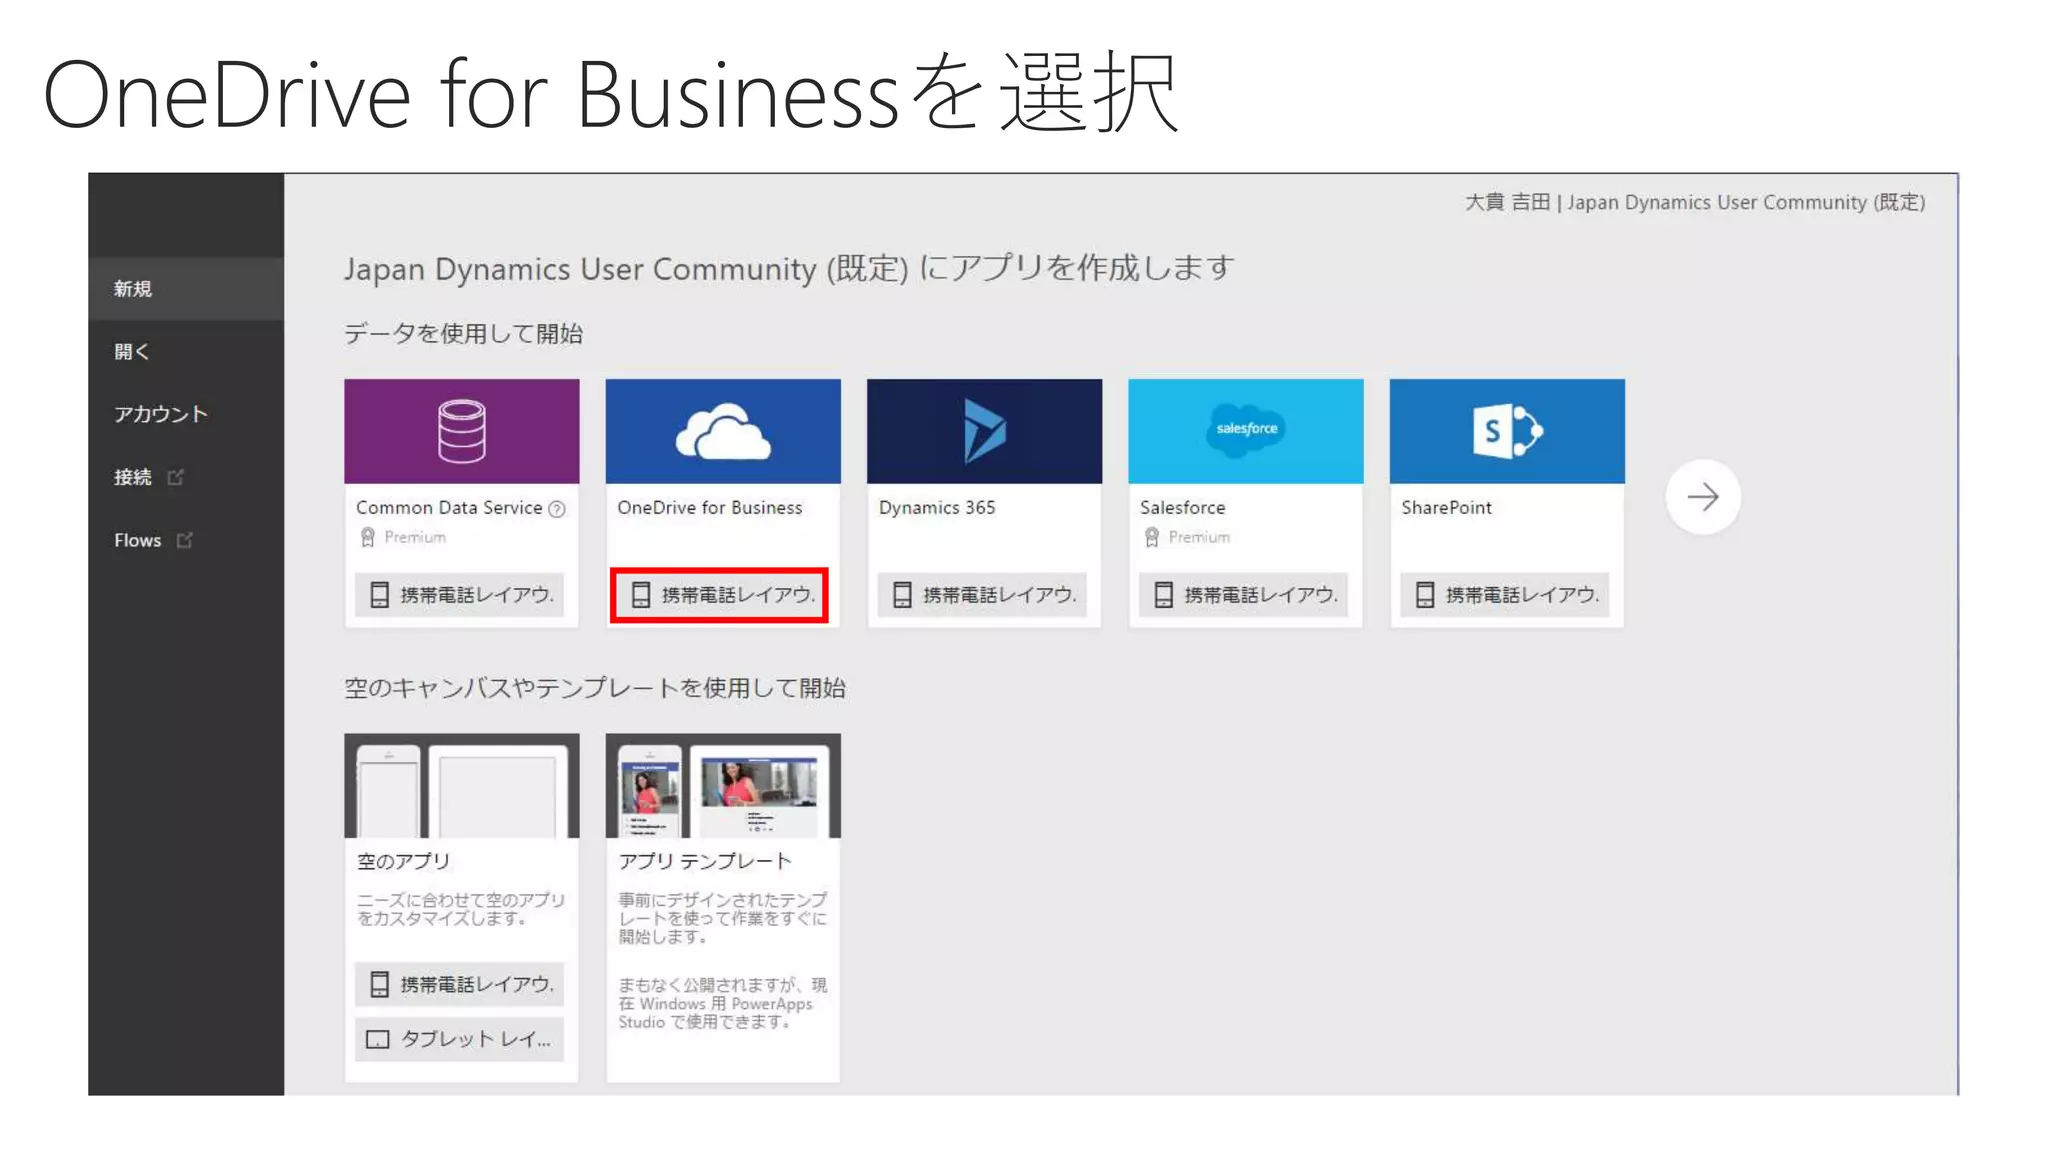2048x1152 pixels.
Task: Click the Common Data Service database icon tile
Action: coord(462,431)
